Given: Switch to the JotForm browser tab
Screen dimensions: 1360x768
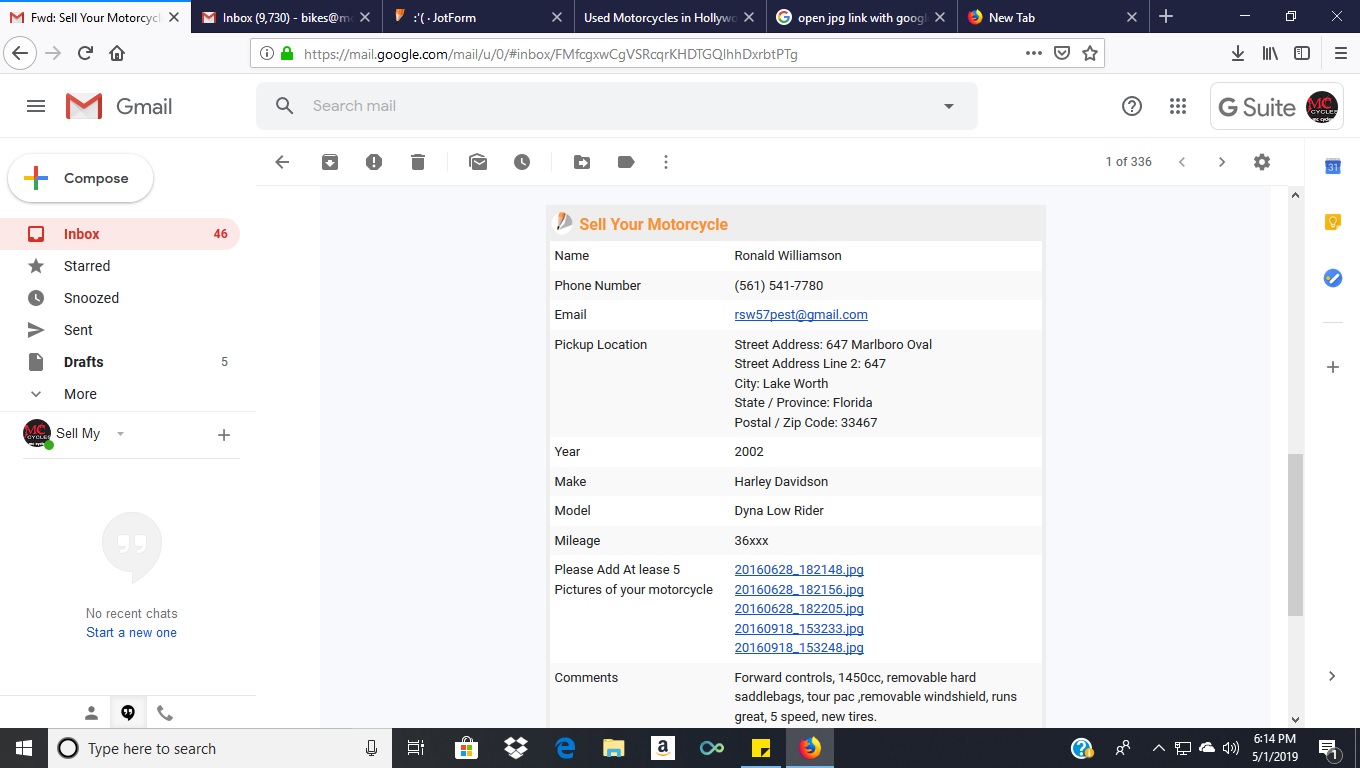Looking at the screenshot, I should coord(478,17).
